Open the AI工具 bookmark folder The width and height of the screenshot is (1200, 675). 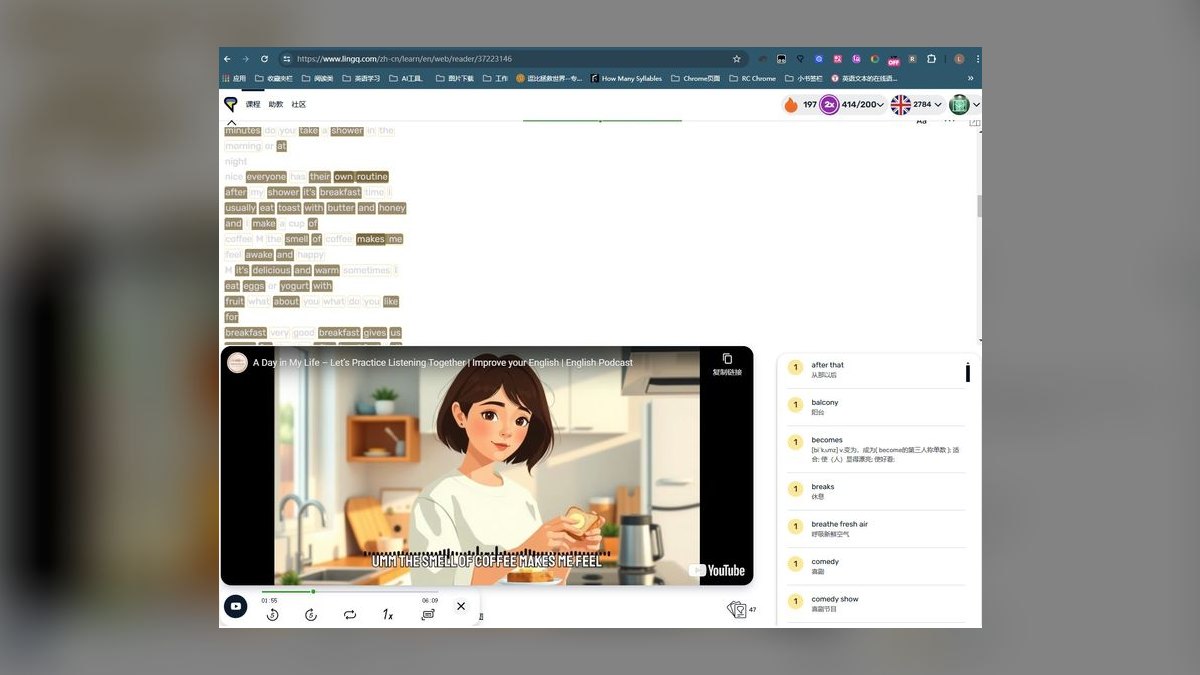[x=406, y=78]
